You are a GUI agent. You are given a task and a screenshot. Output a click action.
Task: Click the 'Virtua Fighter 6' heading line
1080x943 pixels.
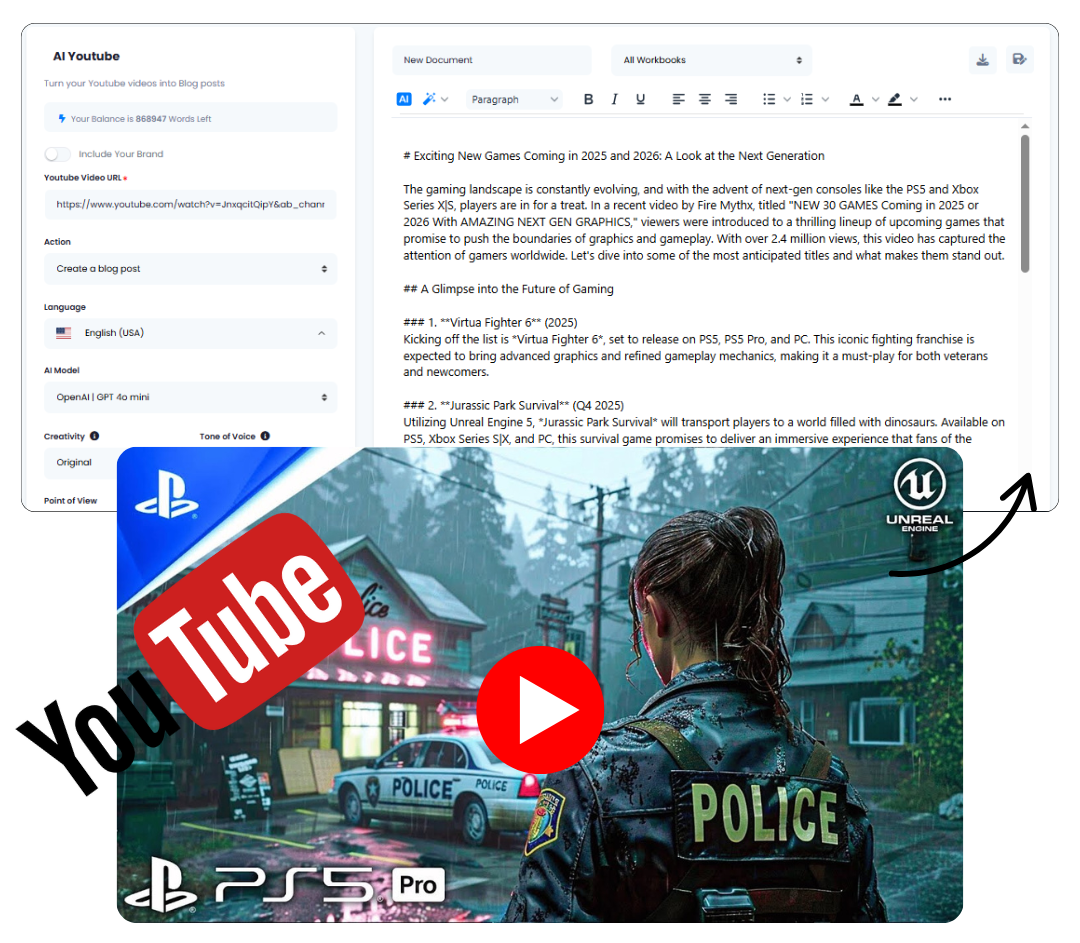(x=490, y=322)
